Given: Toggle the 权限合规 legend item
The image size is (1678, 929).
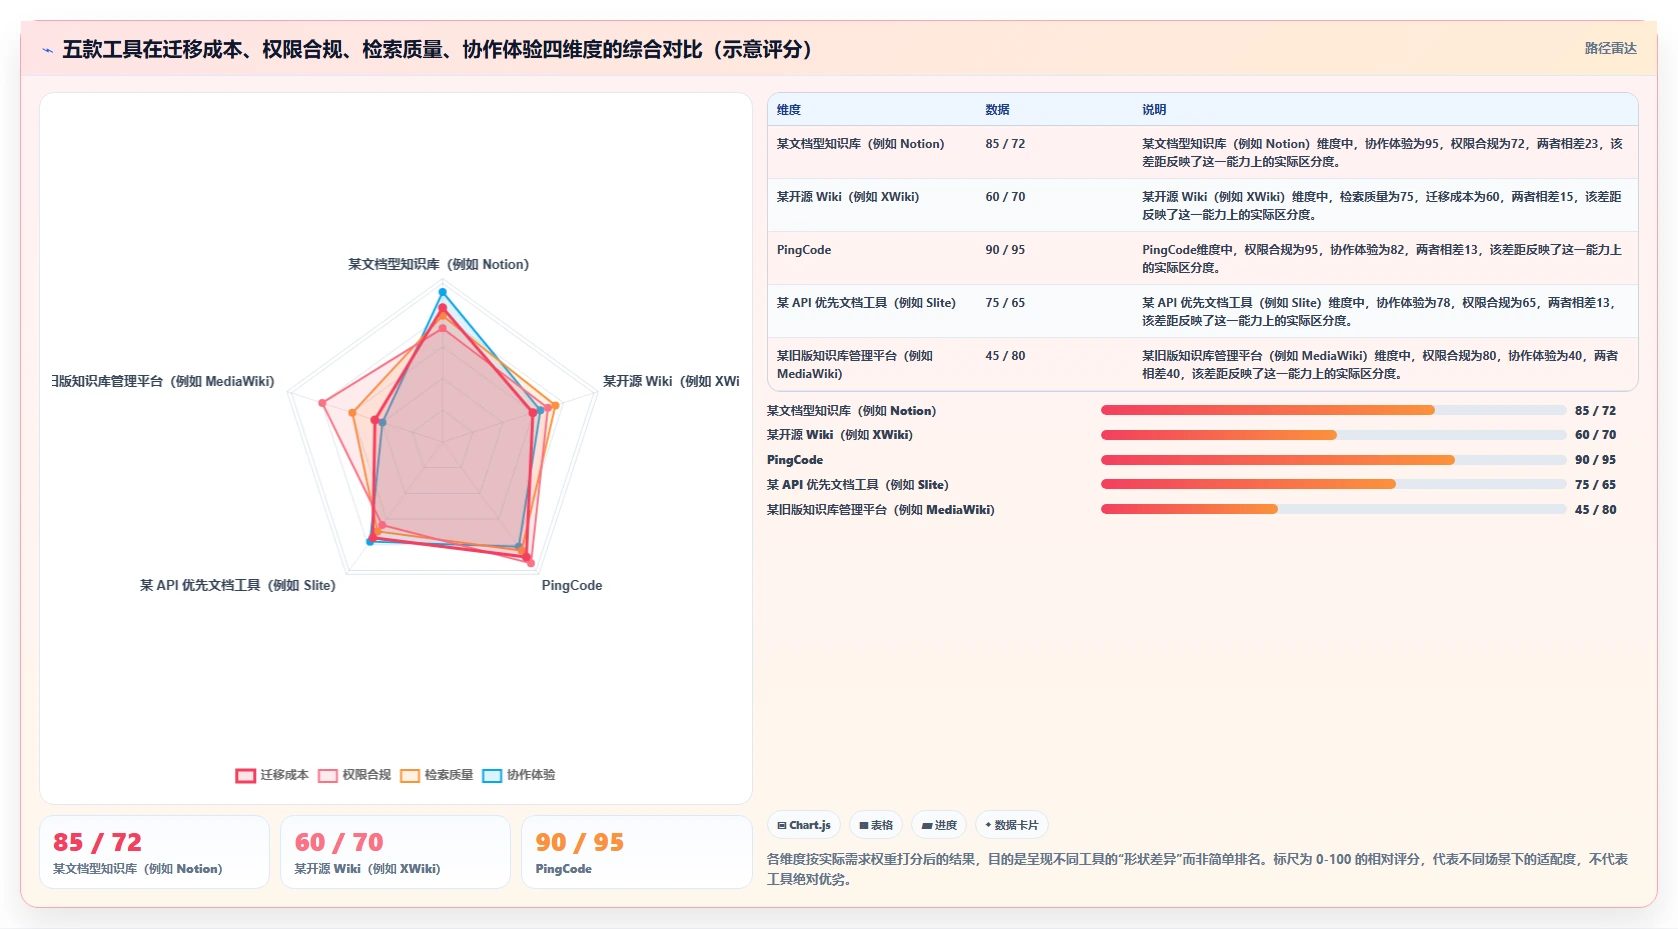Looking at the screenshot, I should [354, 775].
